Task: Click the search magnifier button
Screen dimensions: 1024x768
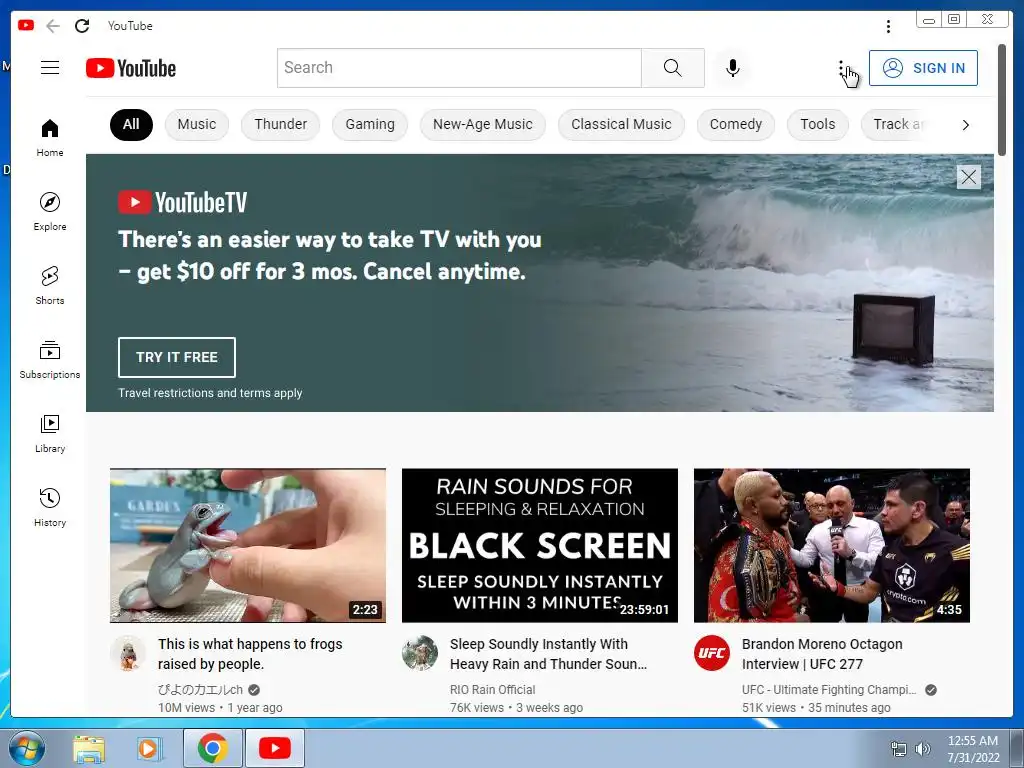Action: [673, 68]
